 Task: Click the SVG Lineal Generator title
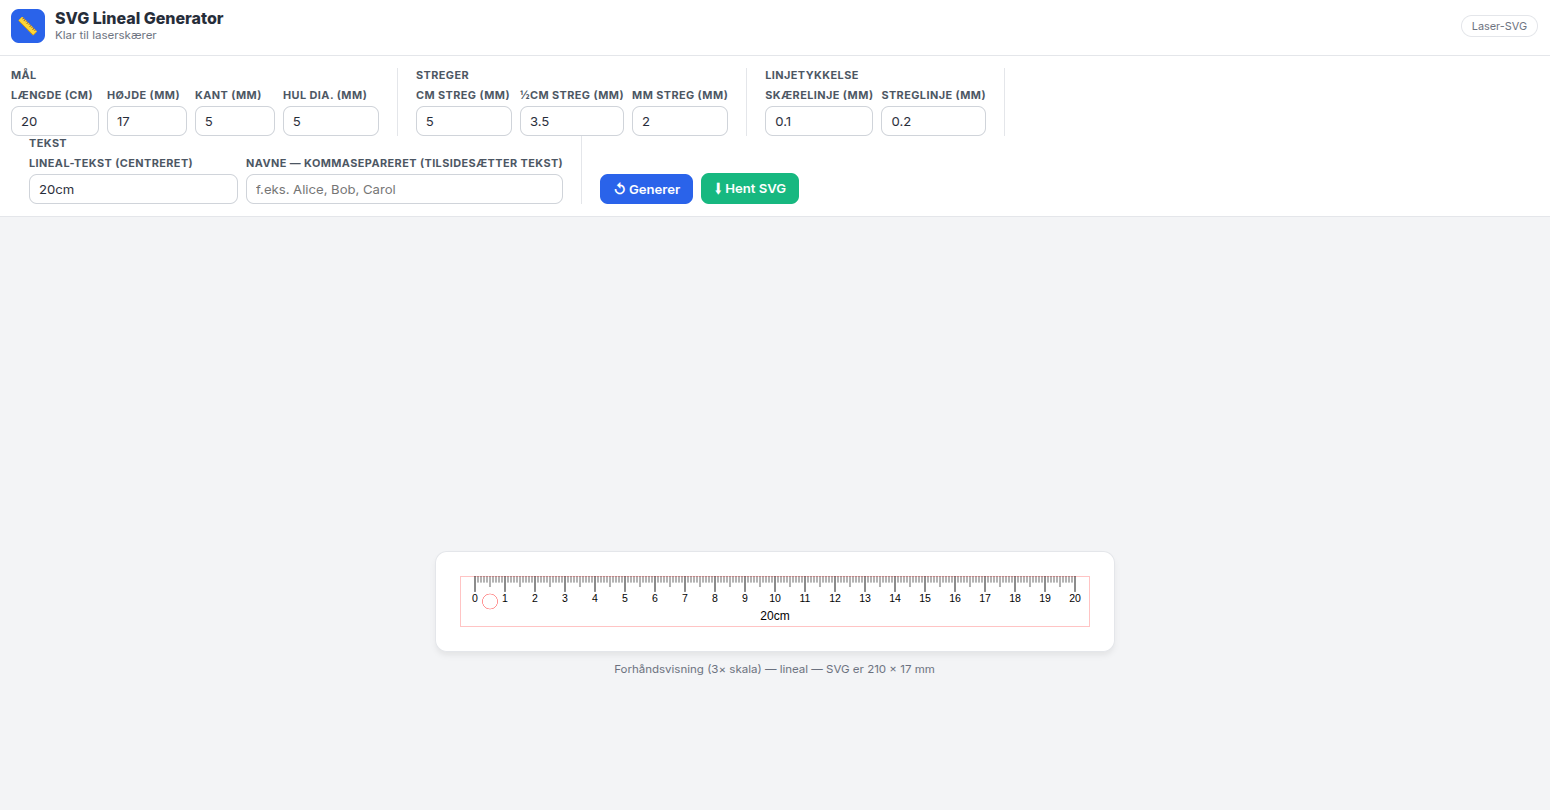(x=139, y=18)
